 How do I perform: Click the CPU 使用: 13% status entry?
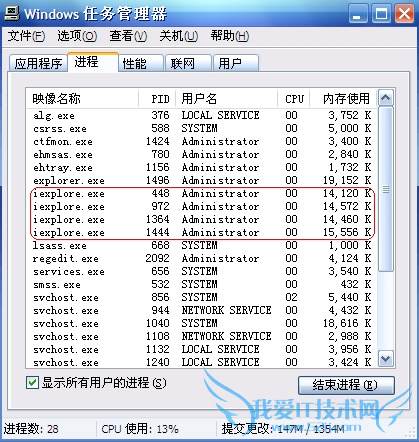[140, 429]
